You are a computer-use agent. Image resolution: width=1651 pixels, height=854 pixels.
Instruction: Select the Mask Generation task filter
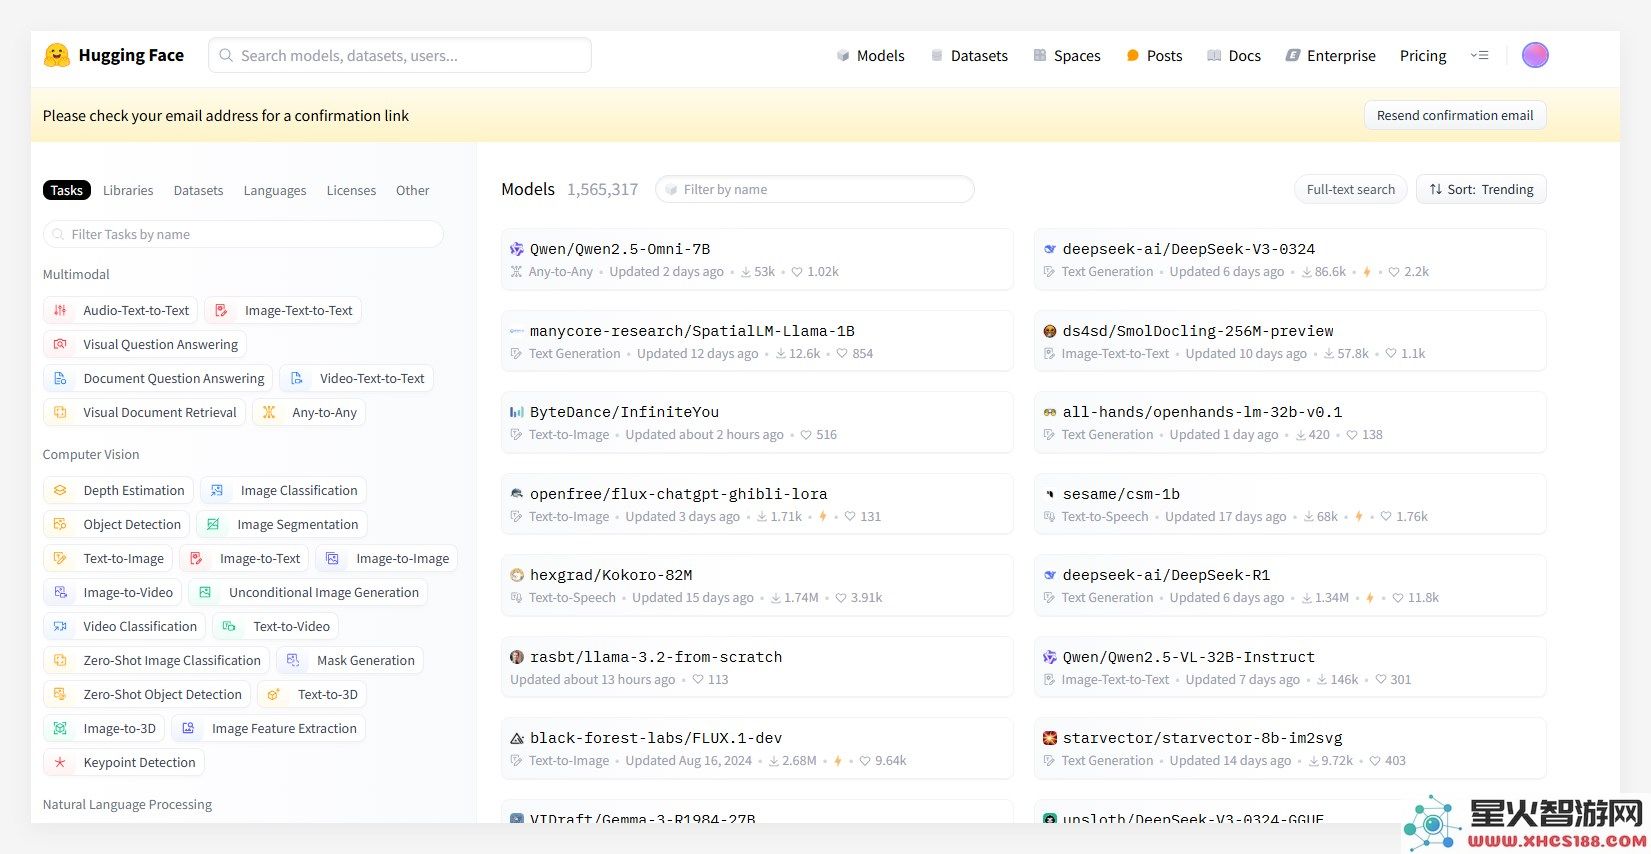click(x=350, y=660)
